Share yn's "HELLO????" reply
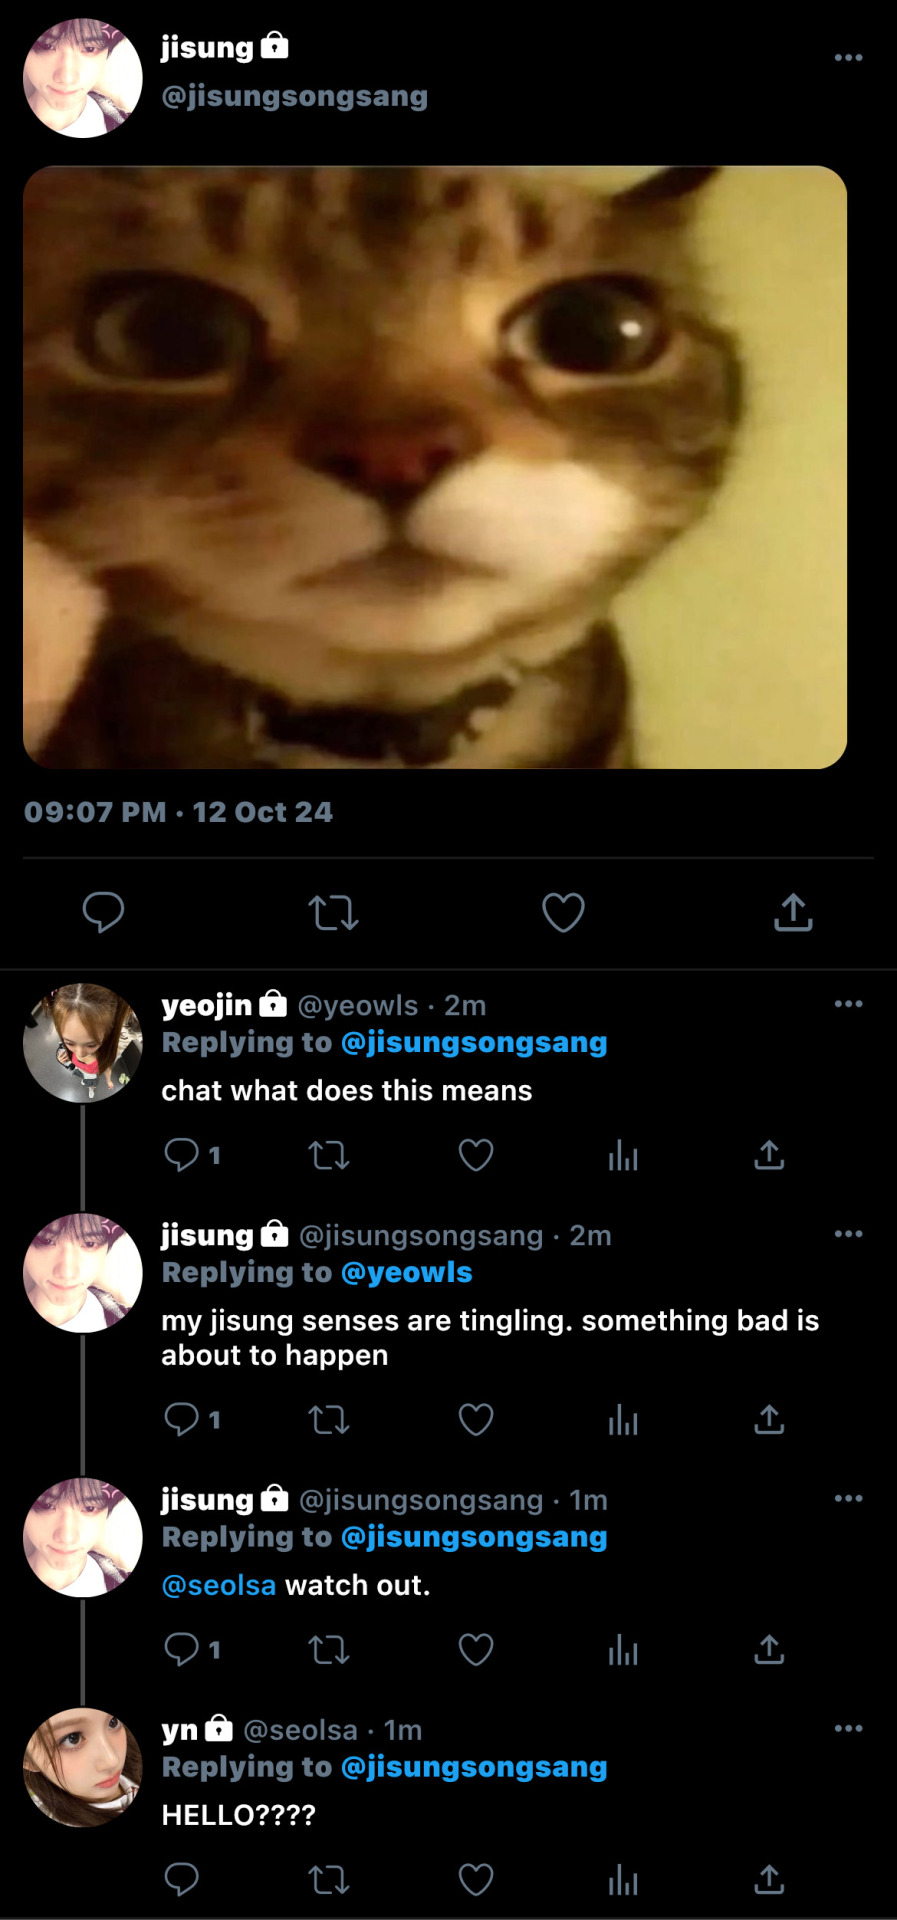This screenshot has width=897, height=1920. coord(769,1879)
